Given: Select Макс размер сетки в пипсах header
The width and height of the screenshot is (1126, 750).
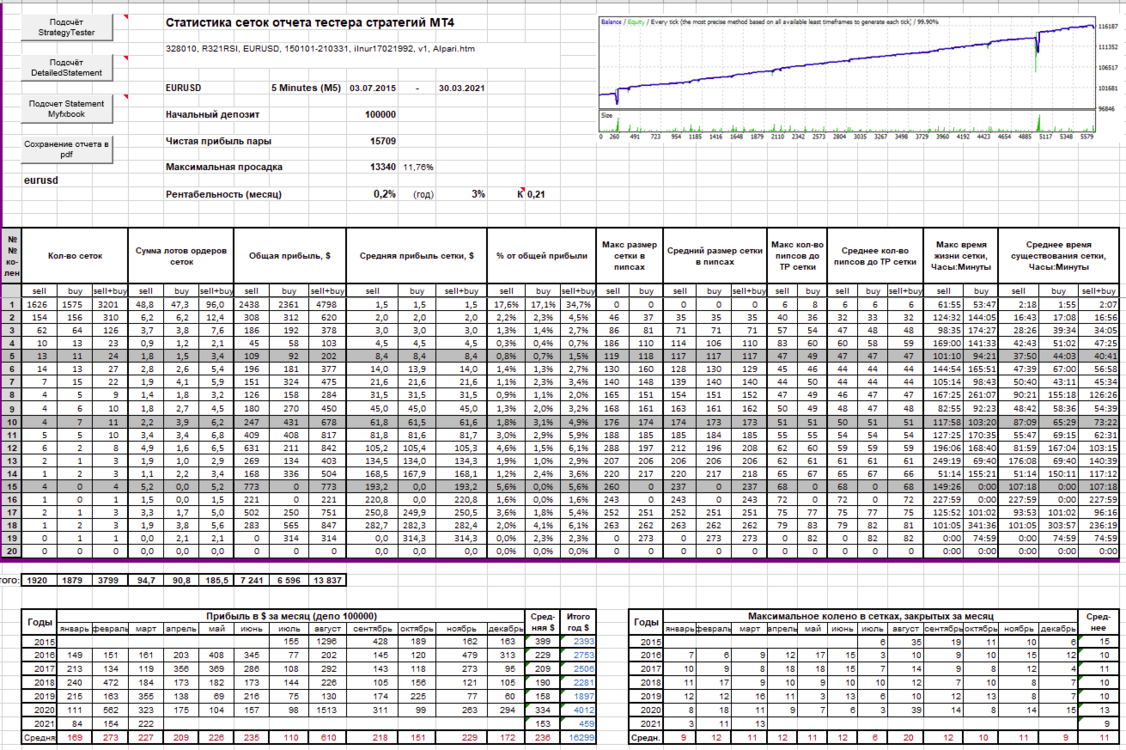Looking at the screenshot, I should point(630,256).
